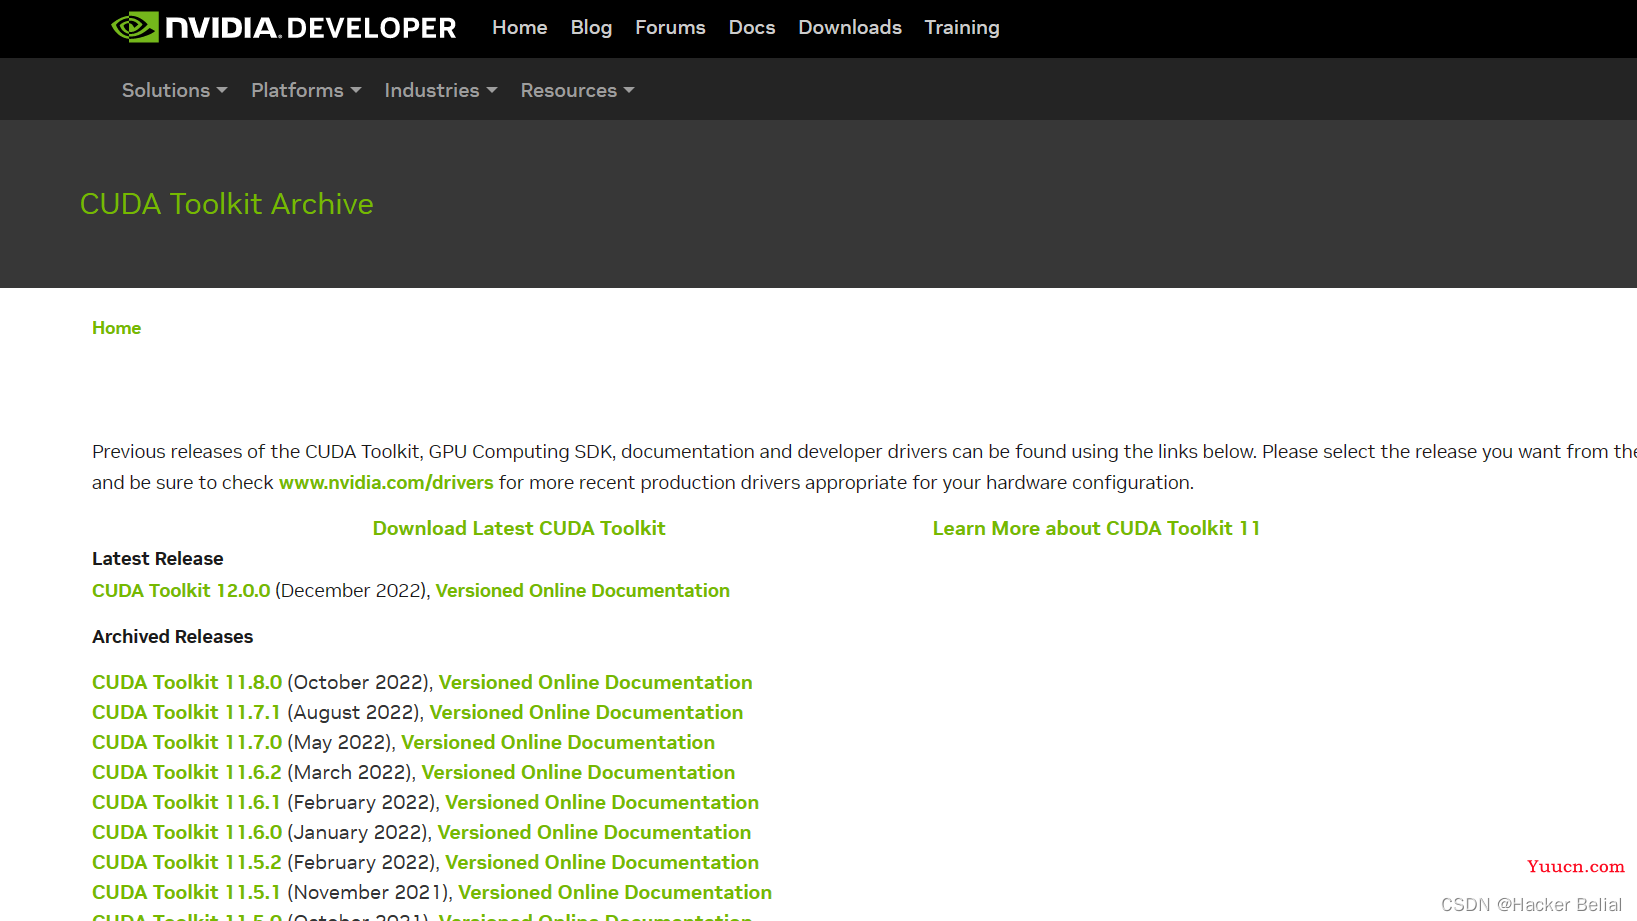
Task: Click the NVIDIA Developer logo
Action: click(x=284, y=27)
